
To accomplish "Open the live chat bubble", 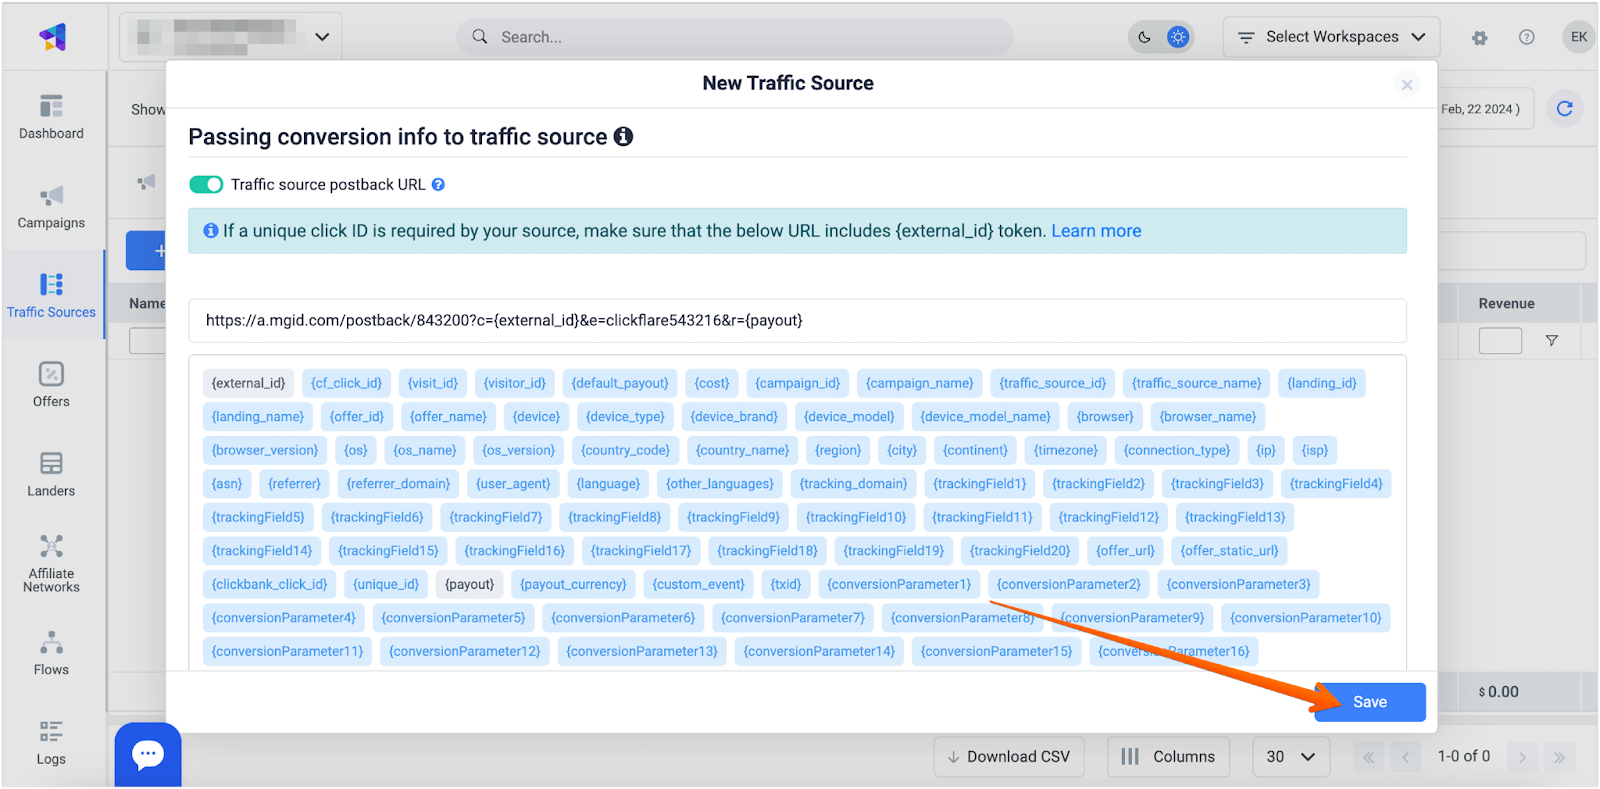I will tap(148, 754).
